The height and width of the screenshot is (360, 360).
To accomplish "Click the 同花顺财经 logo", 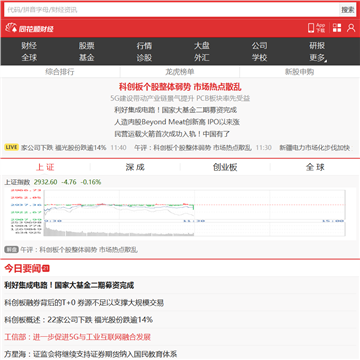I will pyautogui.click(x=29, y=28).
